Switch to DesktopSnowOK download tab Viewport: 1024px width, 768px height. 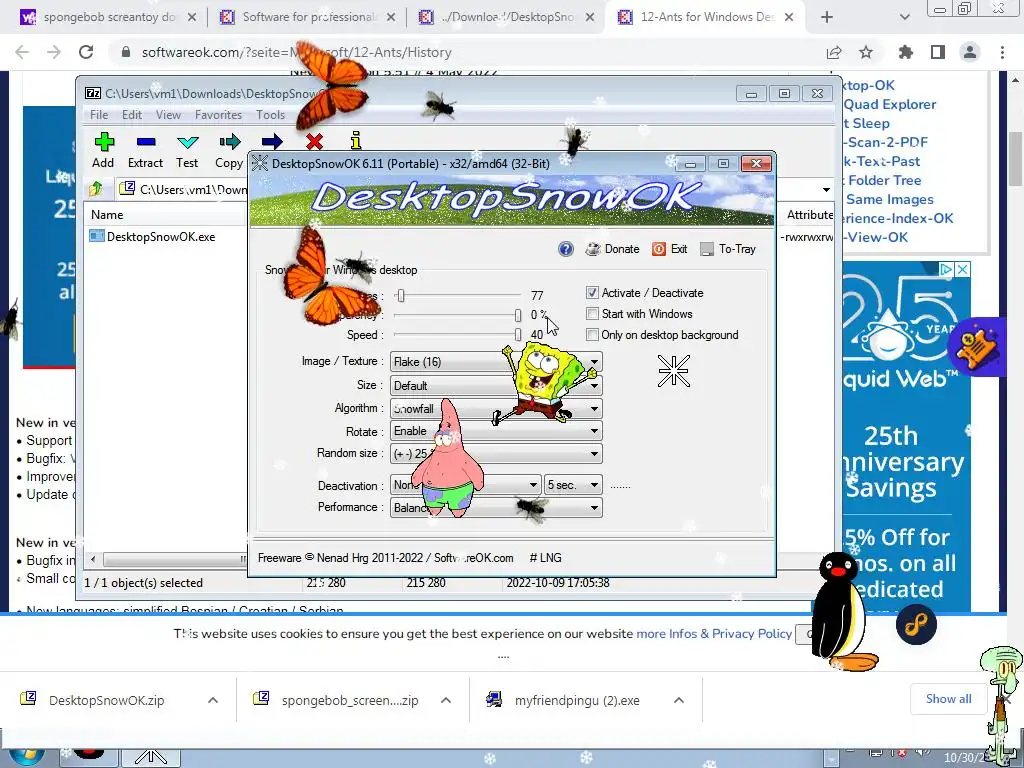click(506, 17)
